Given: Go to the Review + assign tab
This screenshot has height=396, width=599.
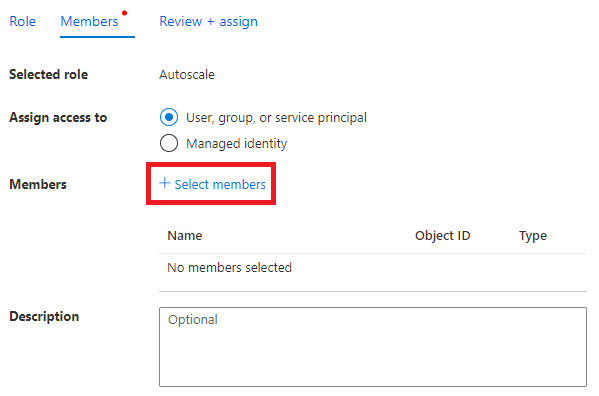Looking at the screenshot, I should point(208,22).
